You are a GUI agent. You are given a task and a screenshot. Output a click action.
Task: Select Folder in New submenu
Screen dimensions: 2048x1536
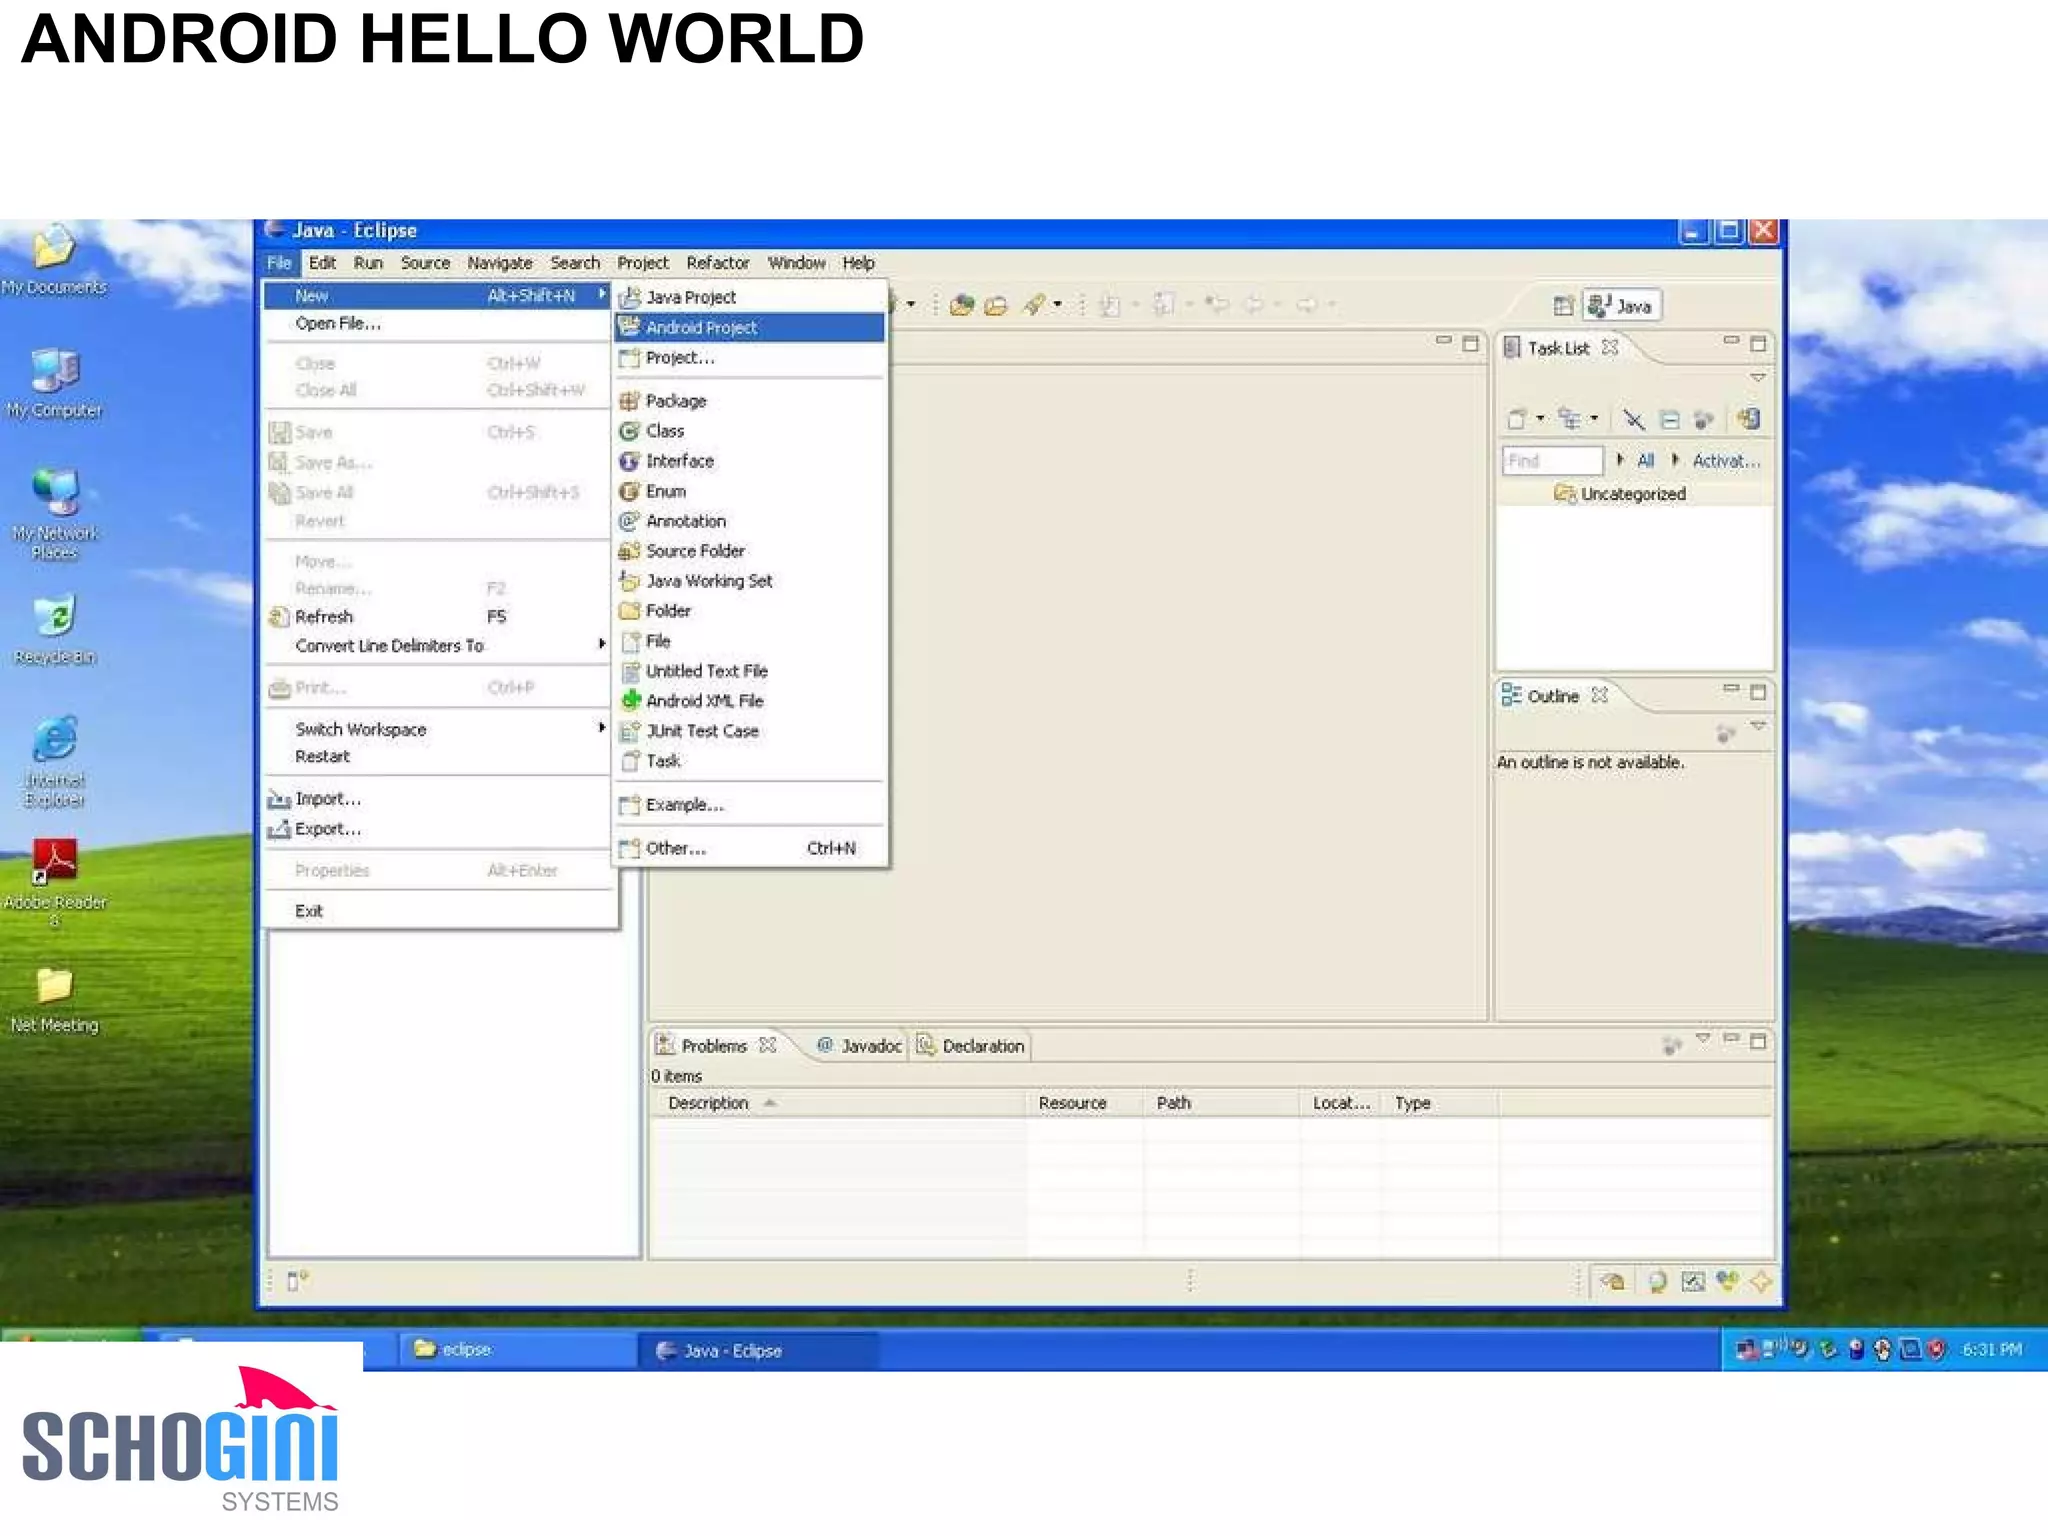(x=749, y=611)
